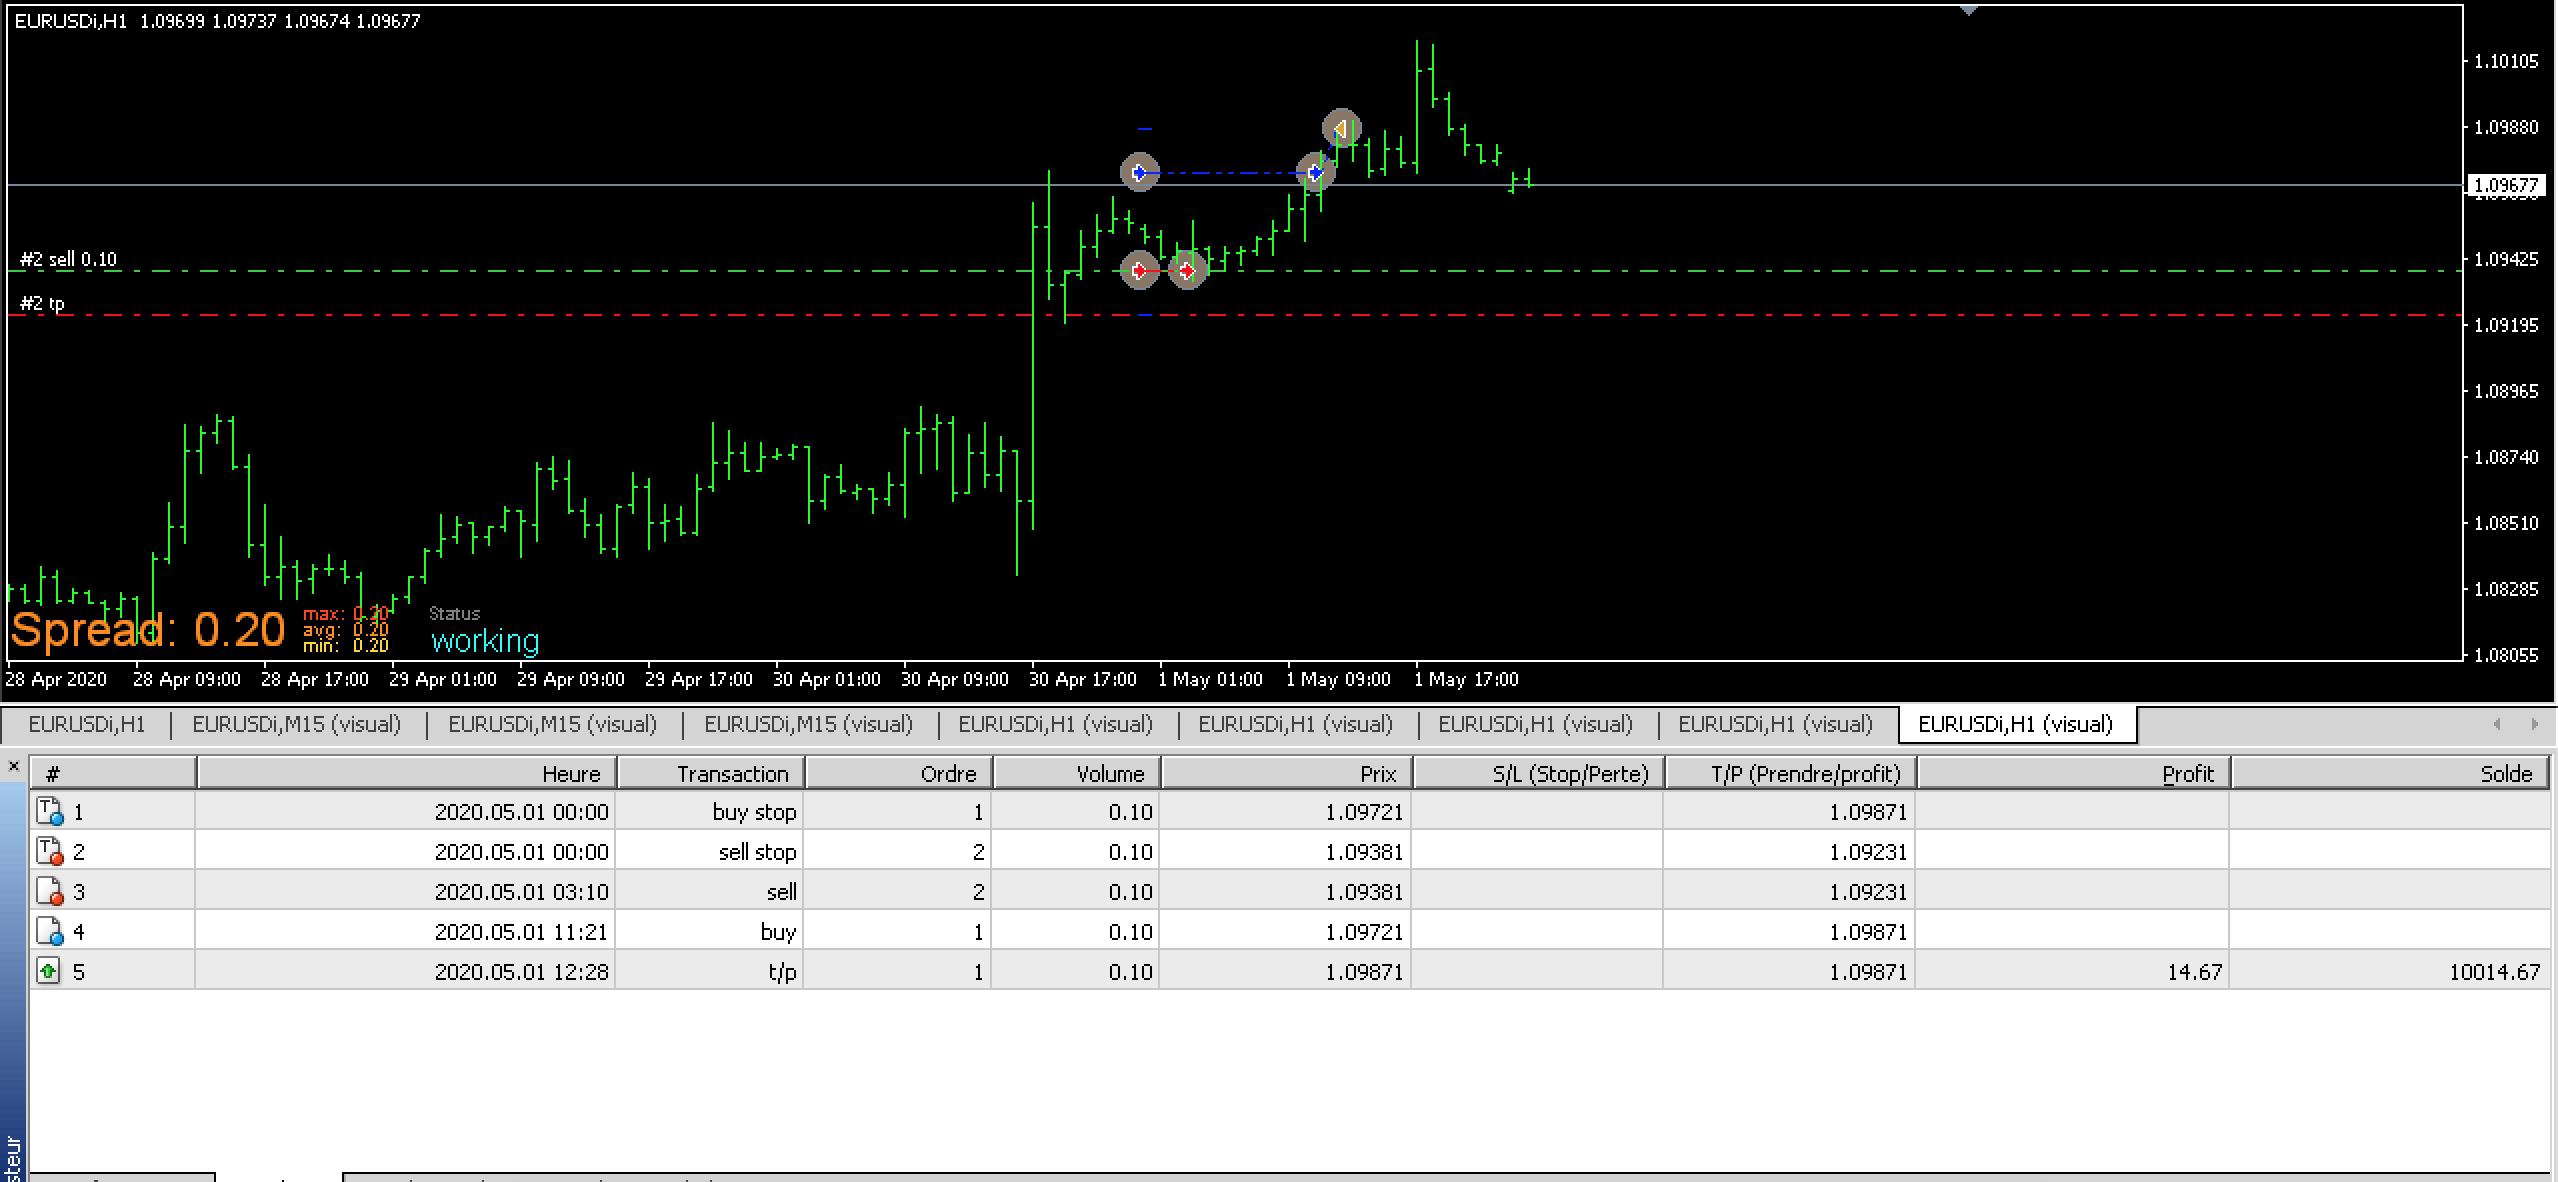Click the time 2020.05.01 03:10 cell
Screen dimensions: 2558x1182
coord(405,891)
